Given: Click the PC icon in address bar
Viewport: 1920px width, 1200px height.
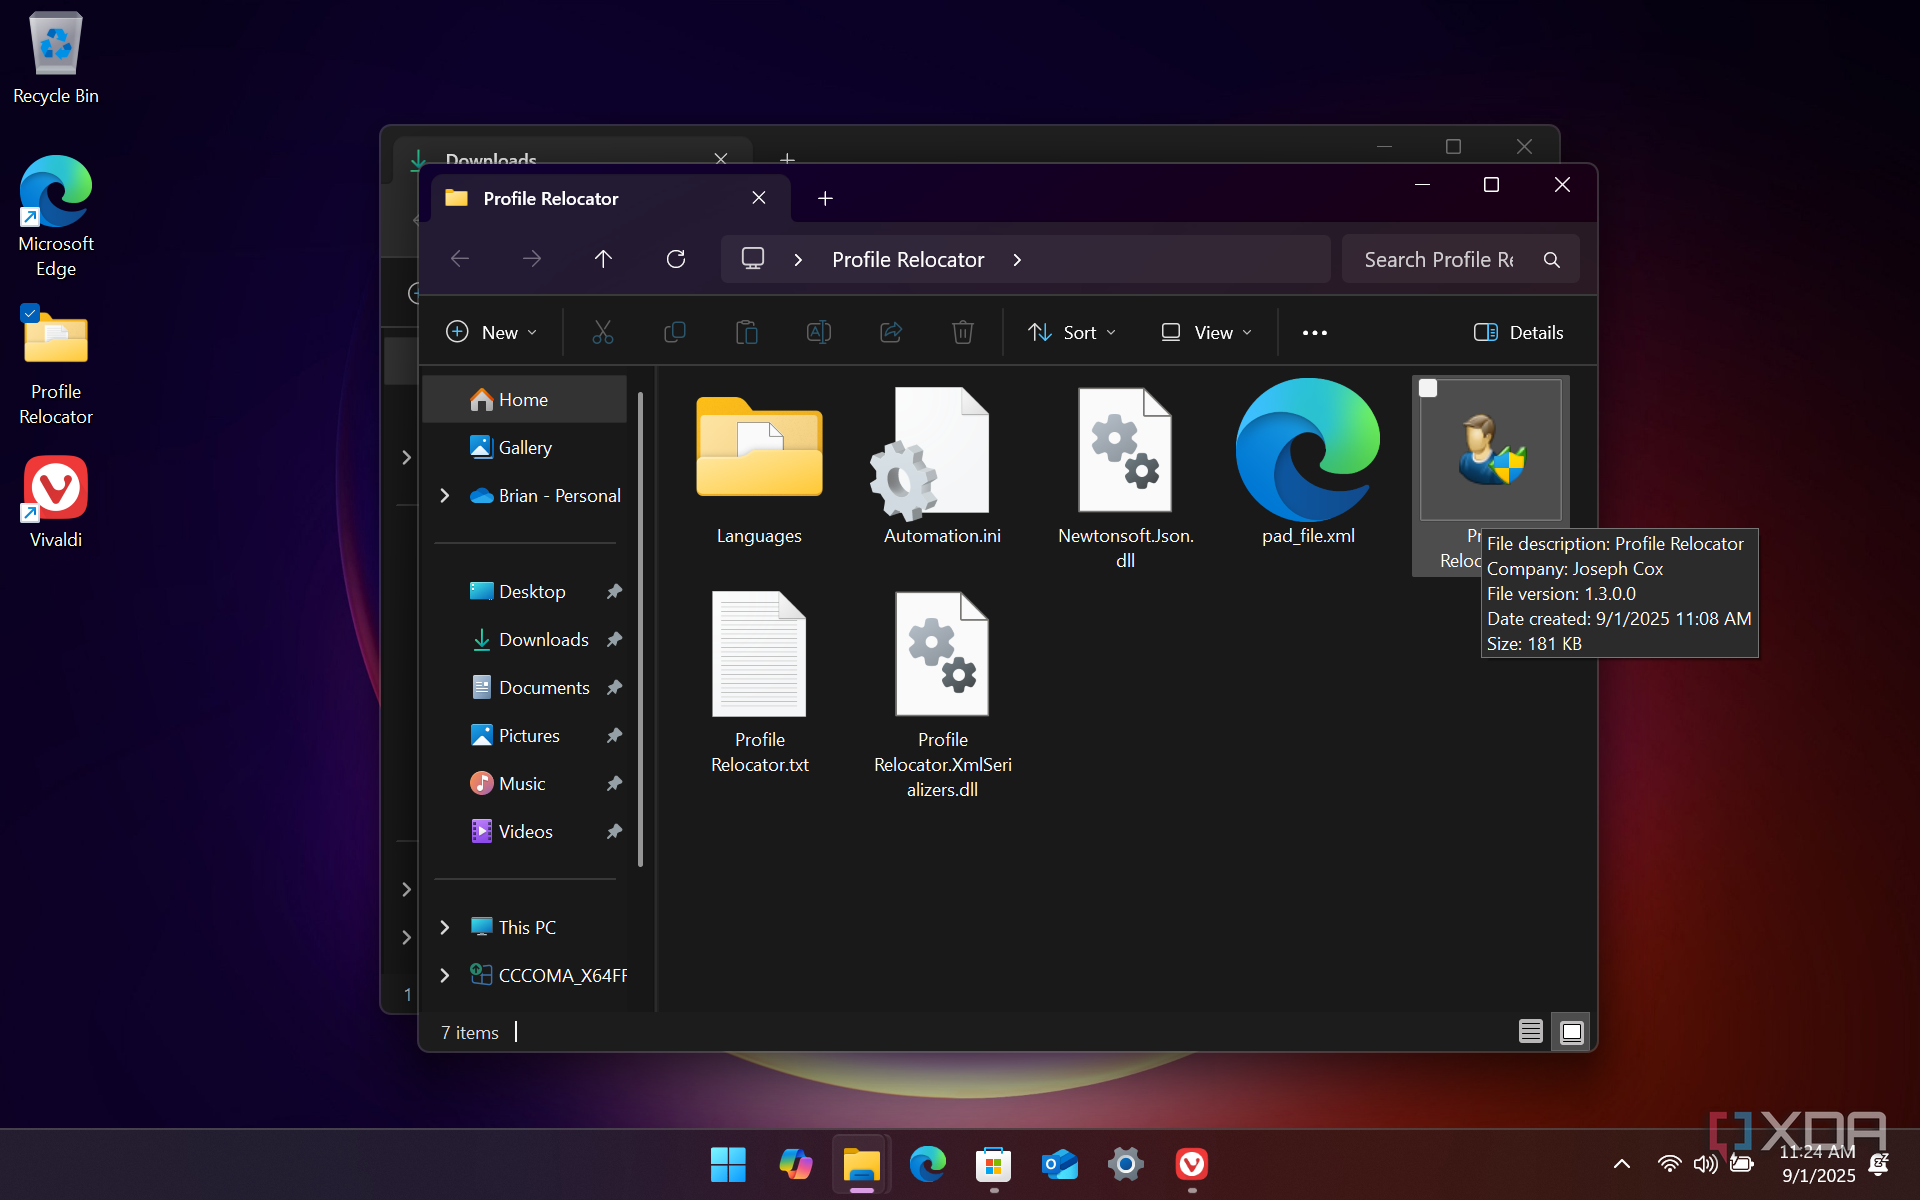Looking at the screenshot, I should [753, 259].
